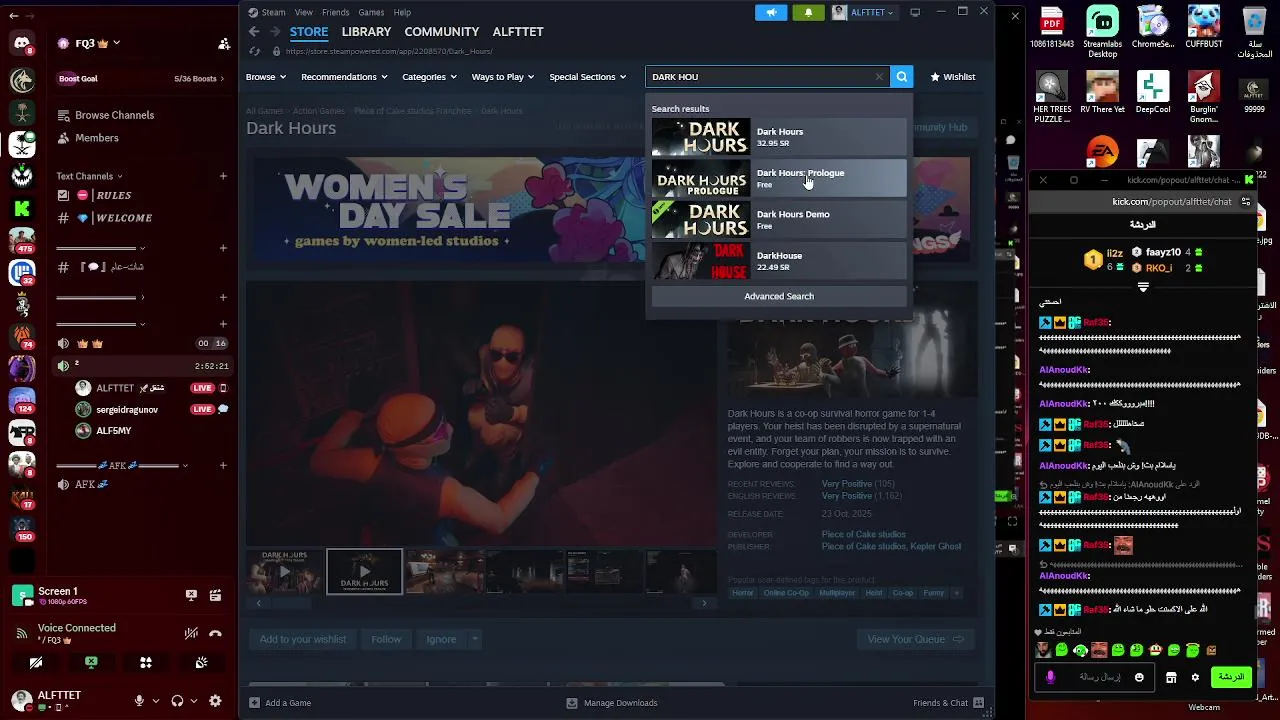Image resolution: width=1280 pixels, height=720 pixels.
Task: Toggle Discord screen share button
Action: [x=91, y=662]
